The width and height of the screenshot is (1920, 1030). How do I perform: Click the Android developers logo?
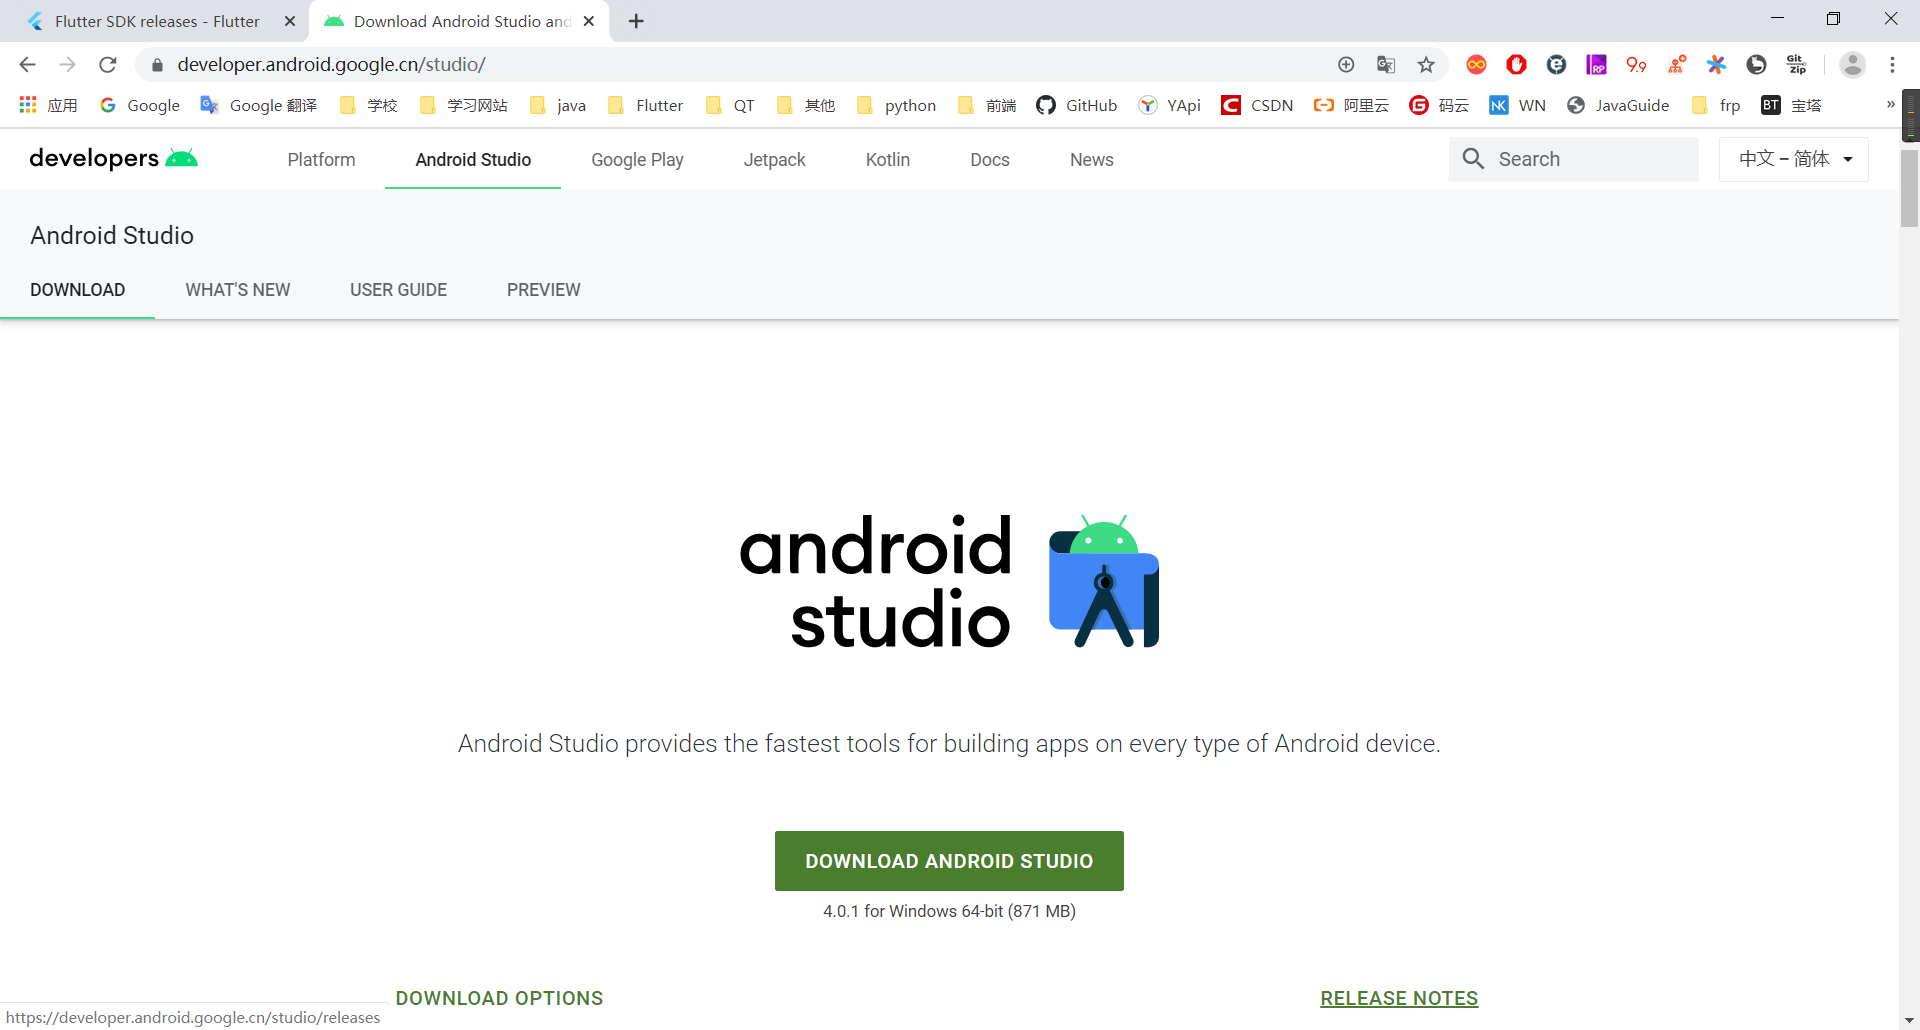click(x=113, y=158)
